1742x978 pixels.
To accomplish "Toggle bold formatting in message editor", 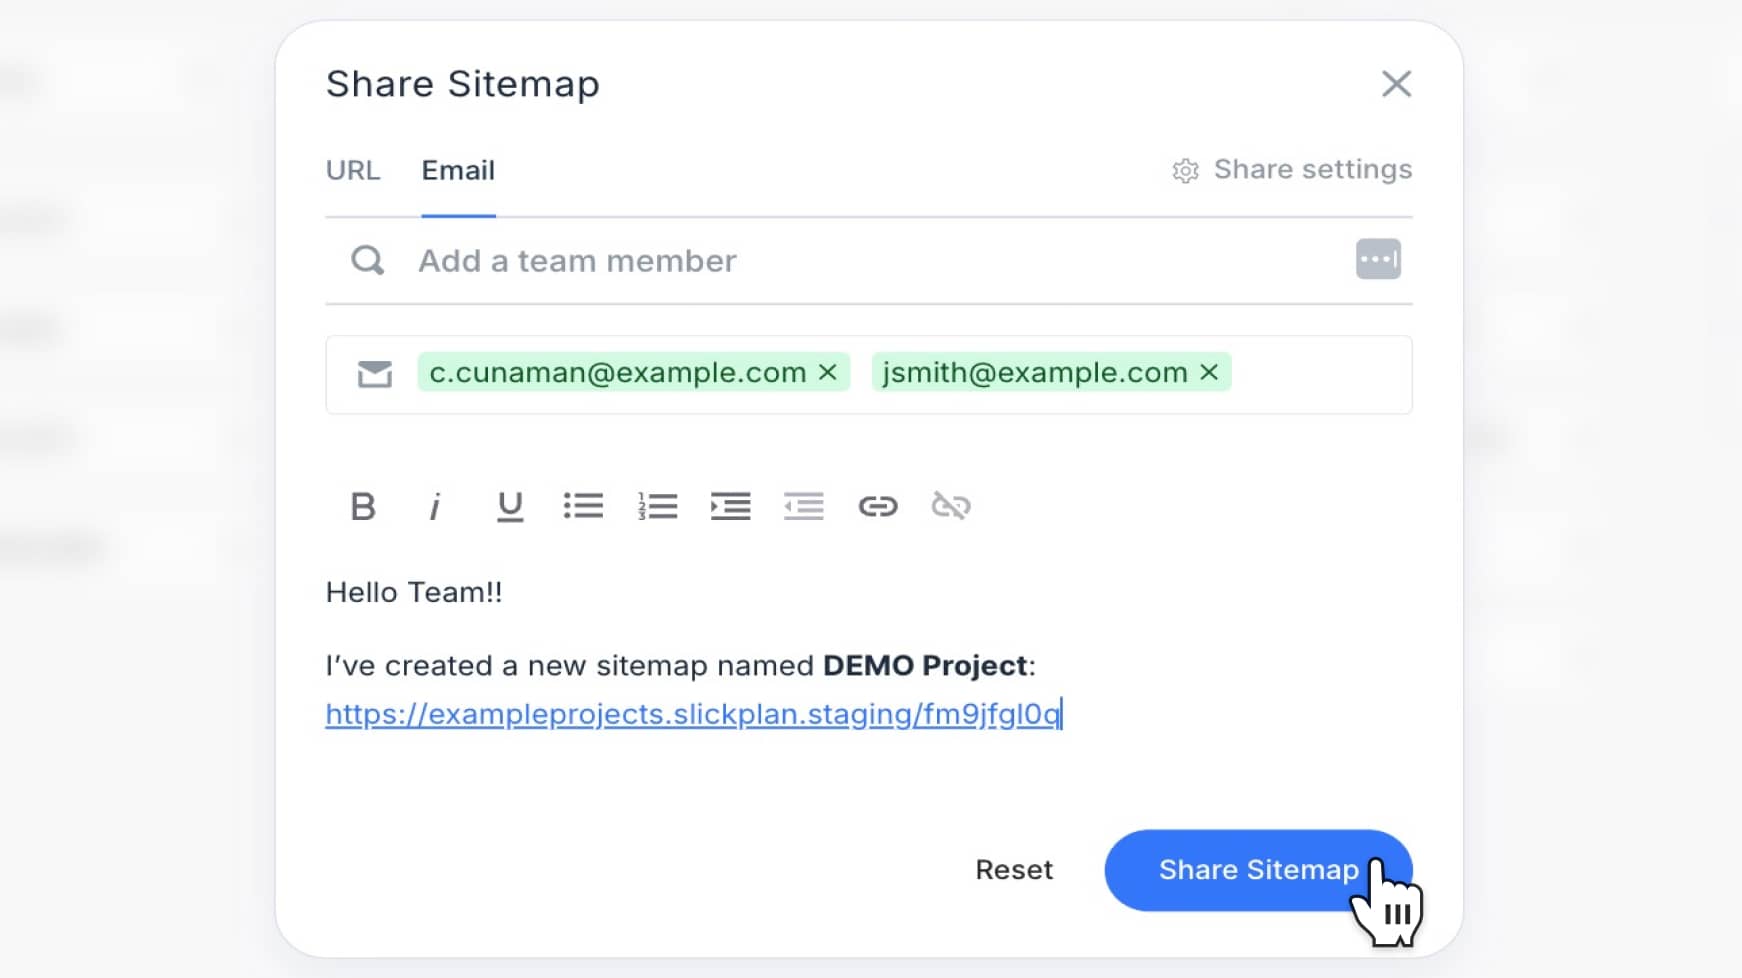I will coord(363,506).
